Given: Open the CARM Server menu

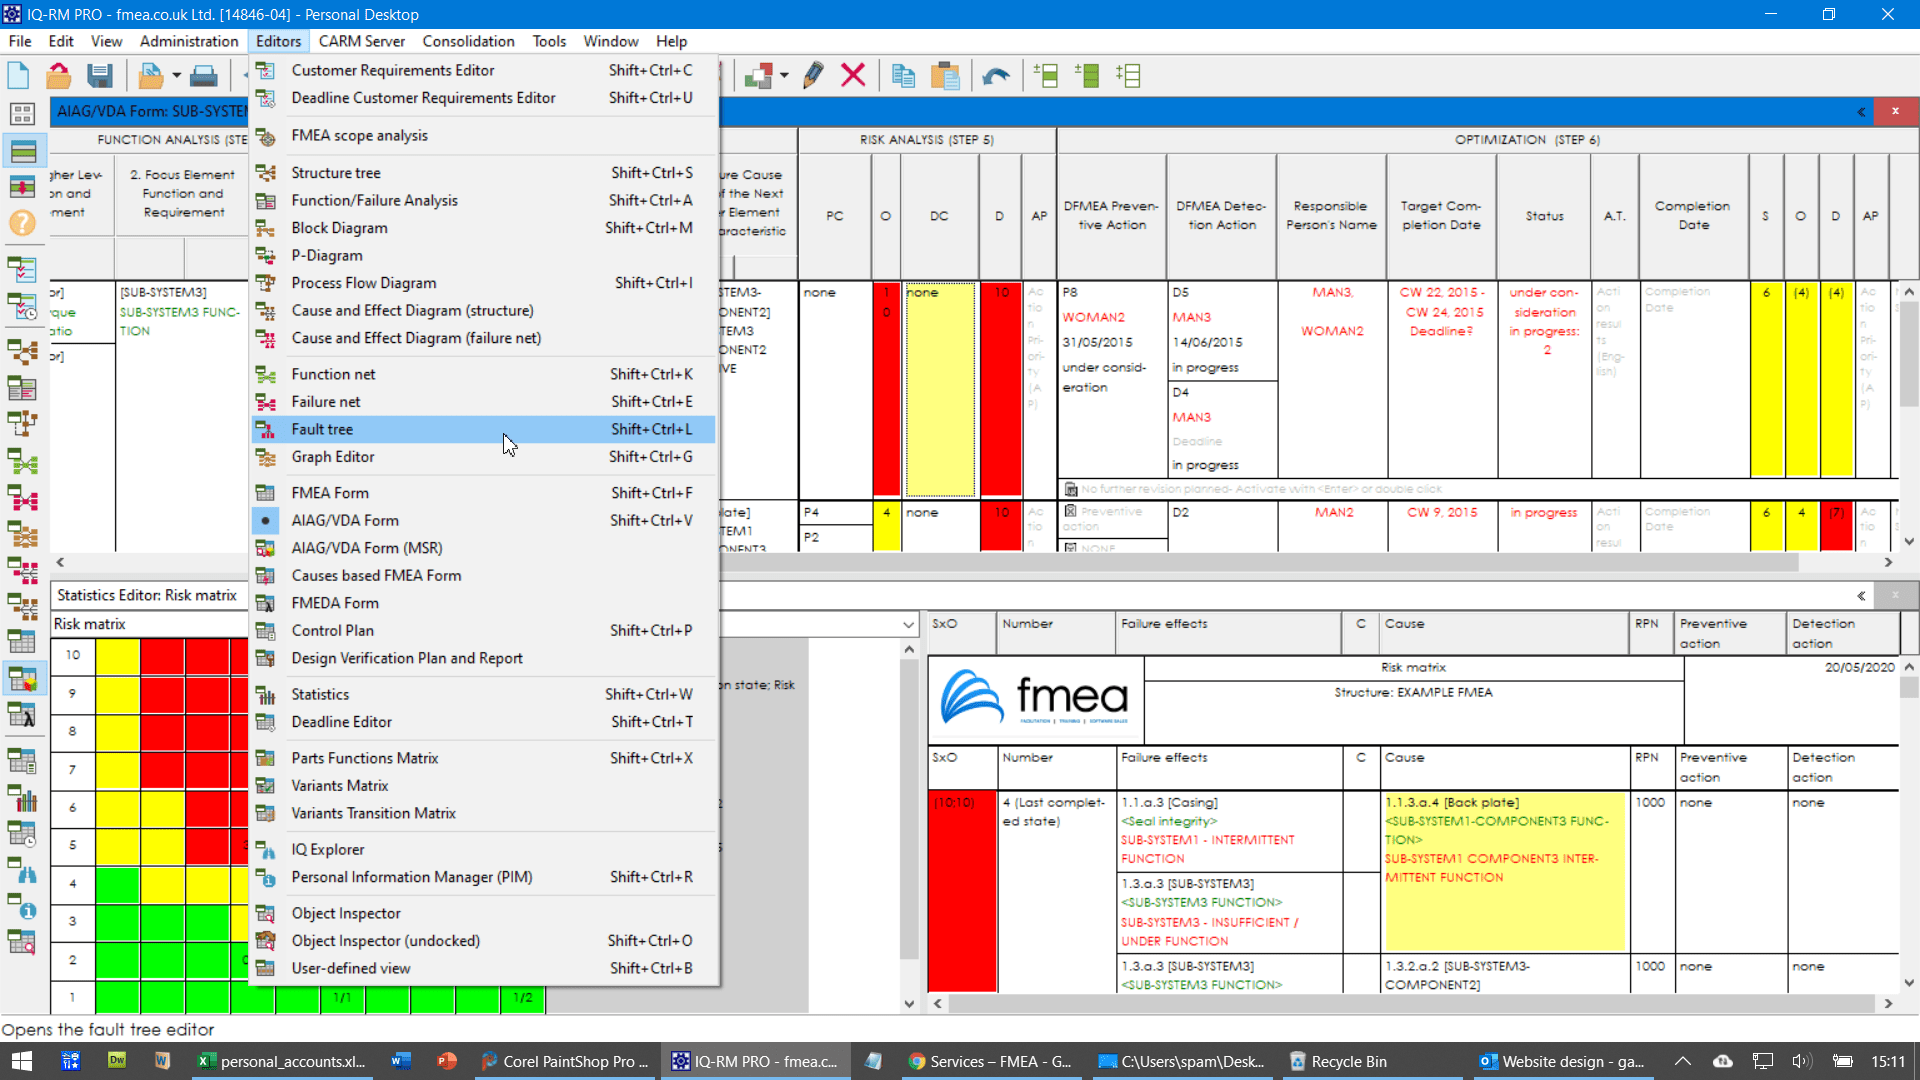Looking at the screenshot, I should 361,41.
